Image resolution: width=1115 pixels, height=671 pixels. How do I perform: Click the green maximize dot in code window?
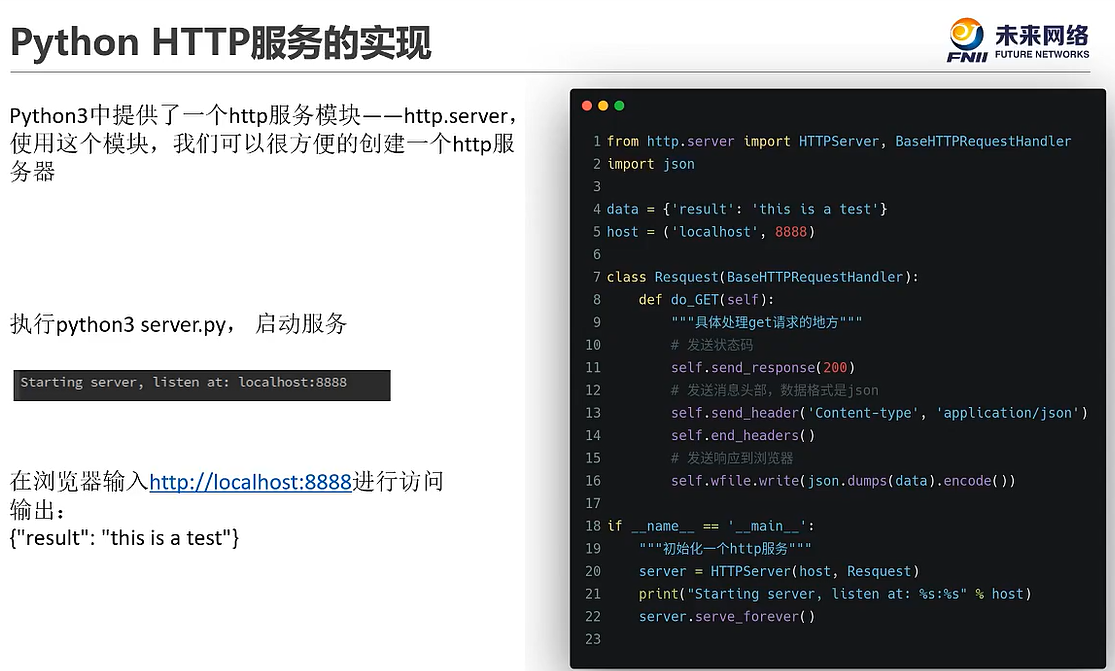tap(619, 106)
